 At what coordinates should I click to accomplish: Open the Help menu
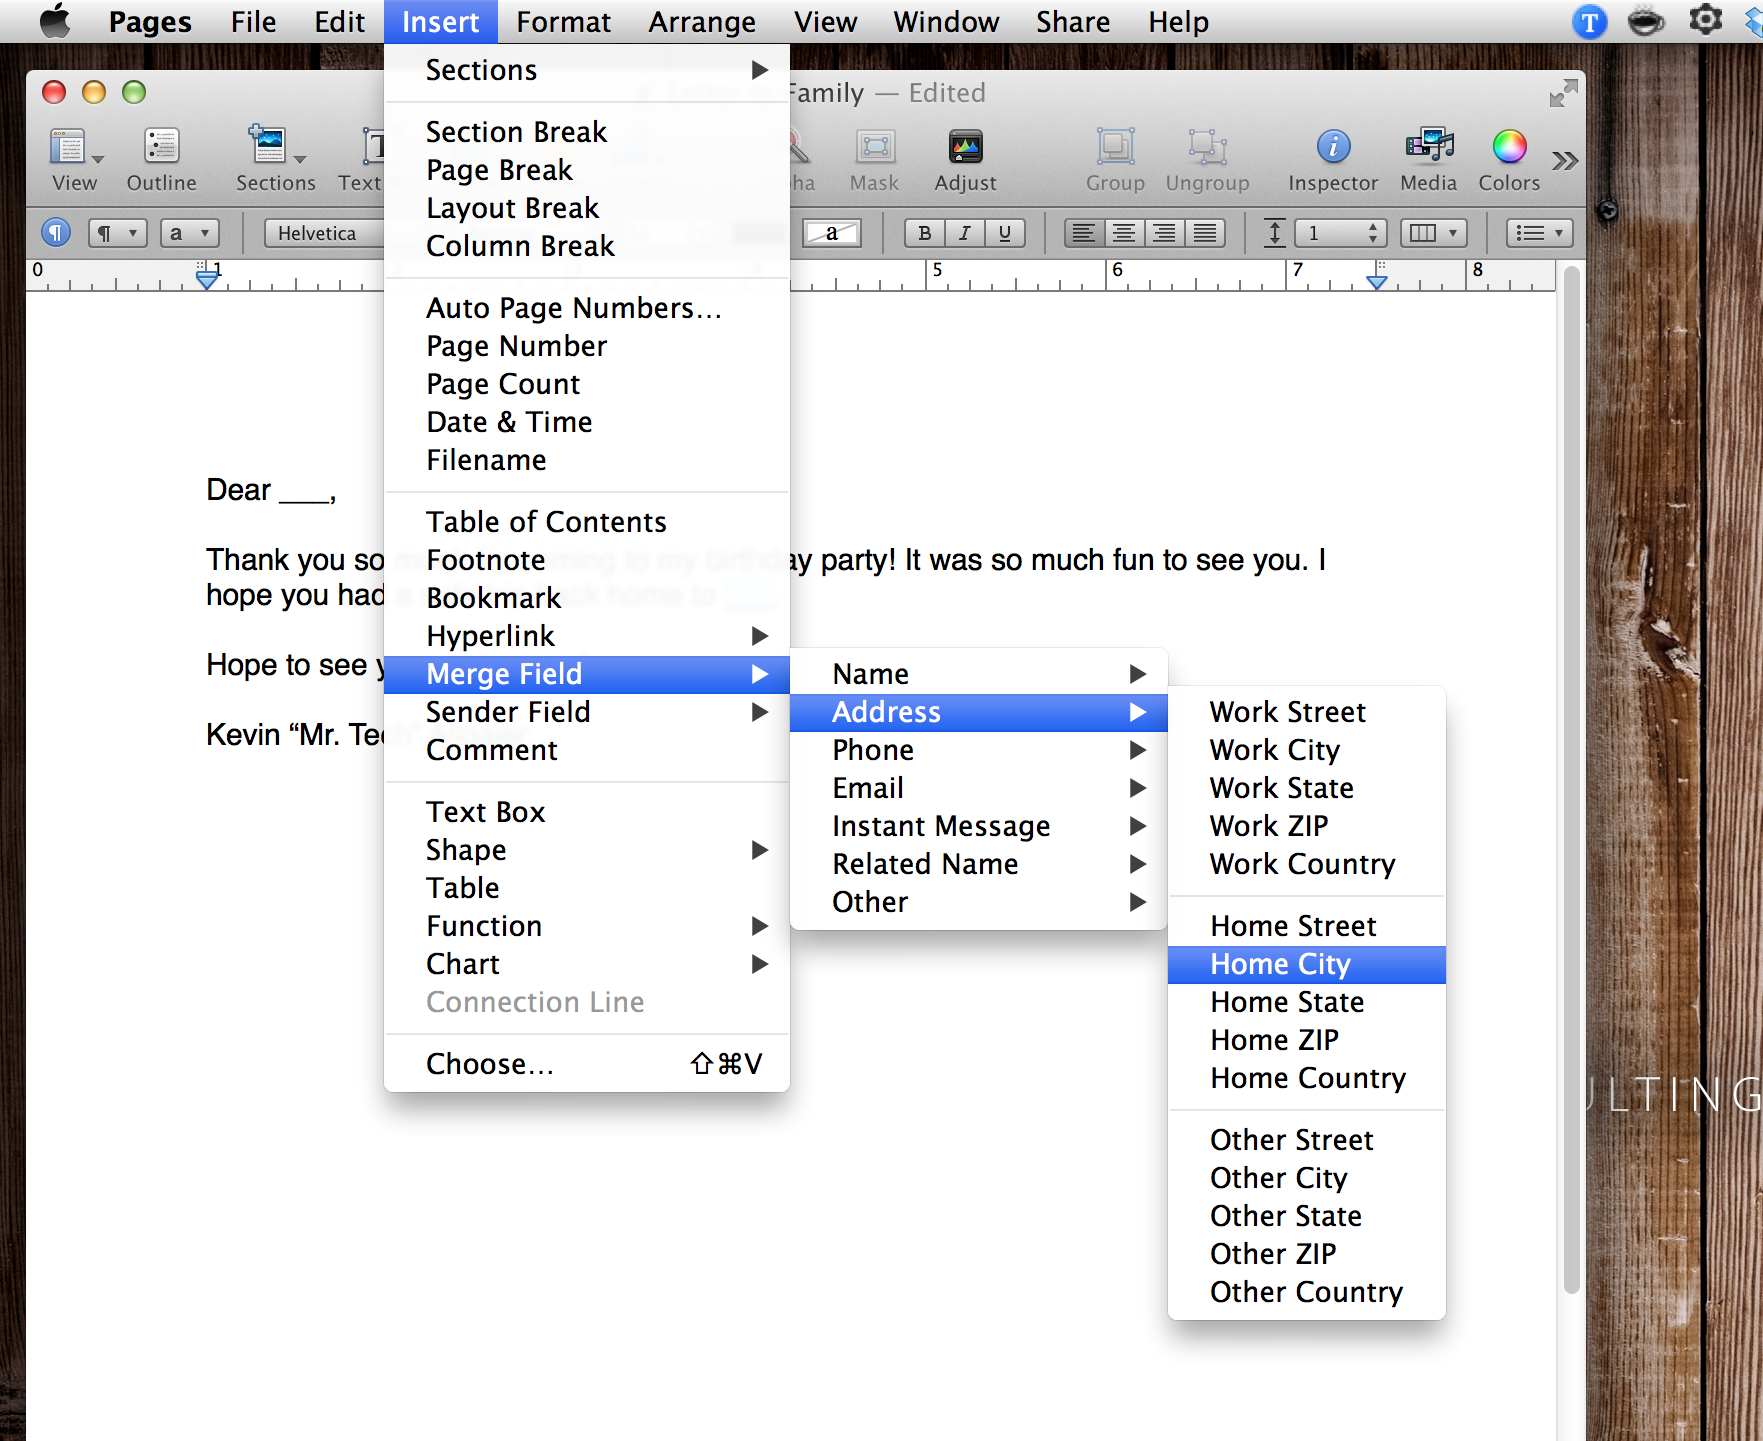click(1178, 21)
